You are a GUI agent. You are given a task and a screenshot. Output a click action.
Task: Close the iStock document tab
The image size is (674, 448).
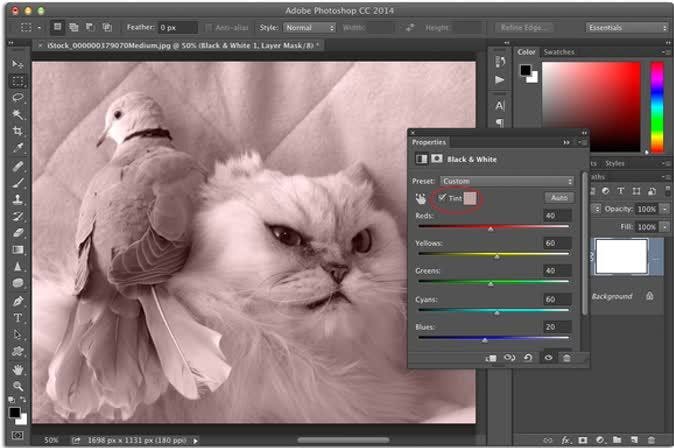coord(40,45)
